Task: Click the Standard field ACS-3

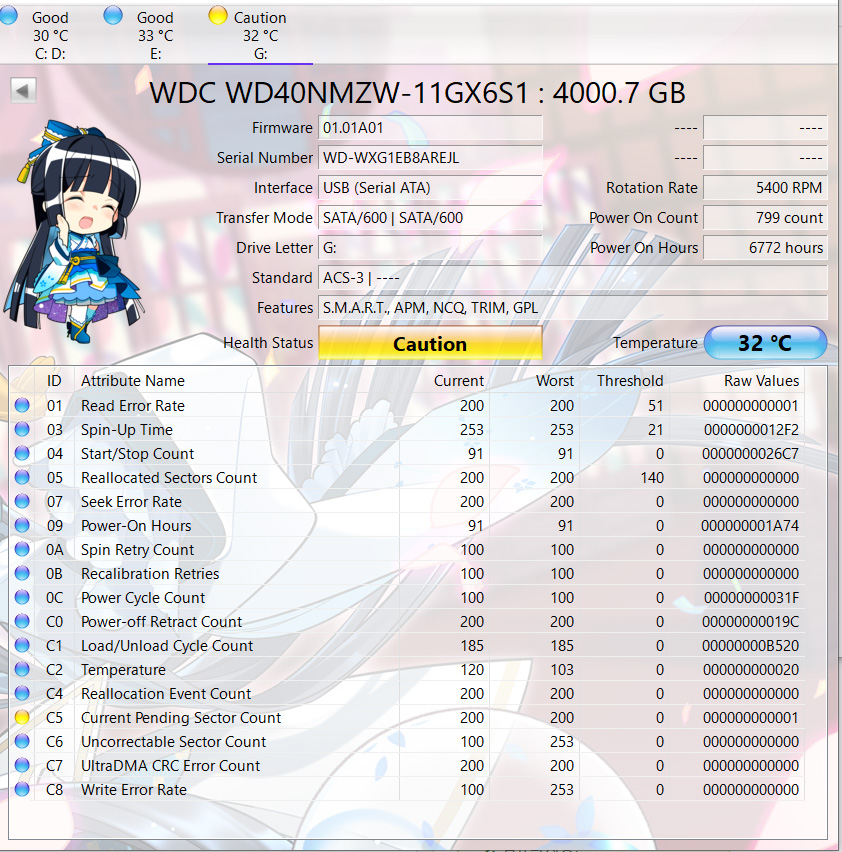Action: point(573,278)
